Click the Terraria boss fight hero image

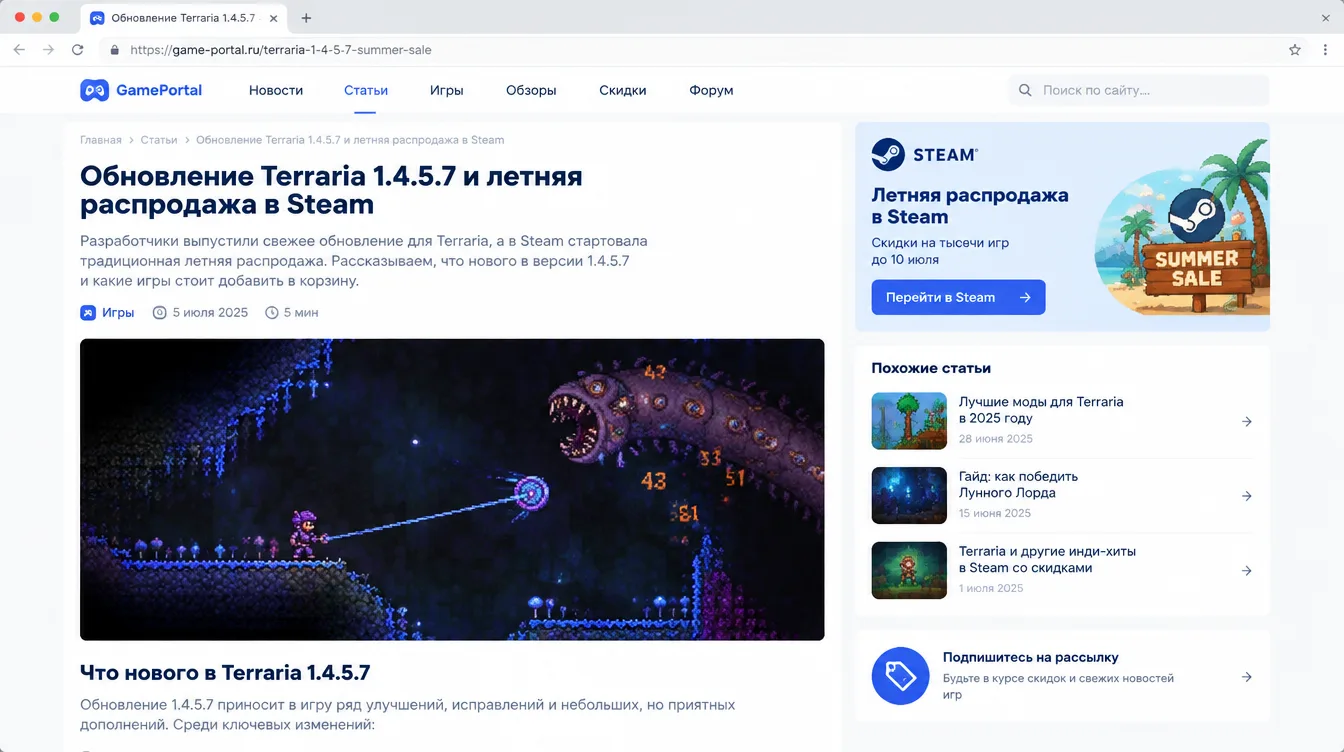pos(452,490)
